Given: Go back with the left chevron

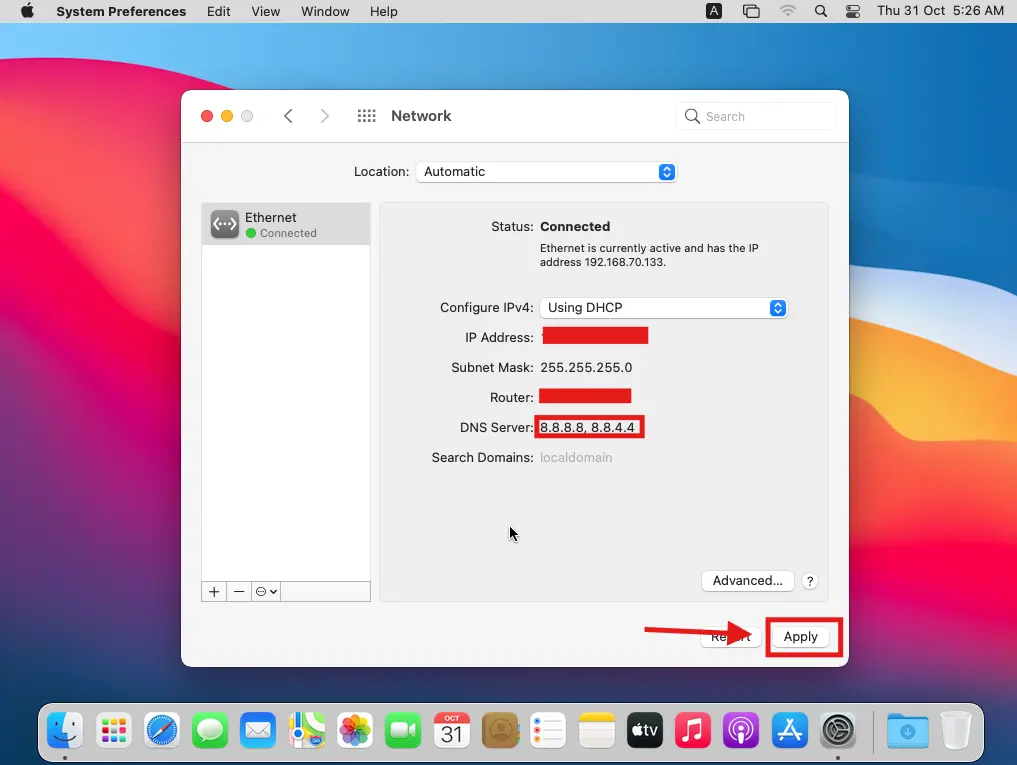Looking at the screenshot, I should click(289, 116).
